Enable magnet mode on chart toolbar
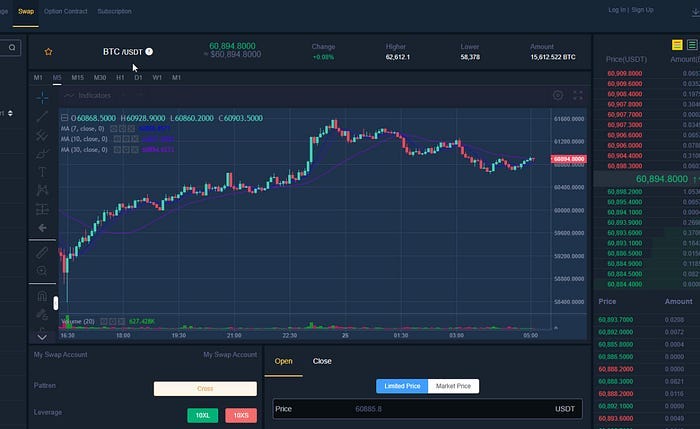Image resolution: width=700 pixels, height=429 pixels. coord(42,296)
